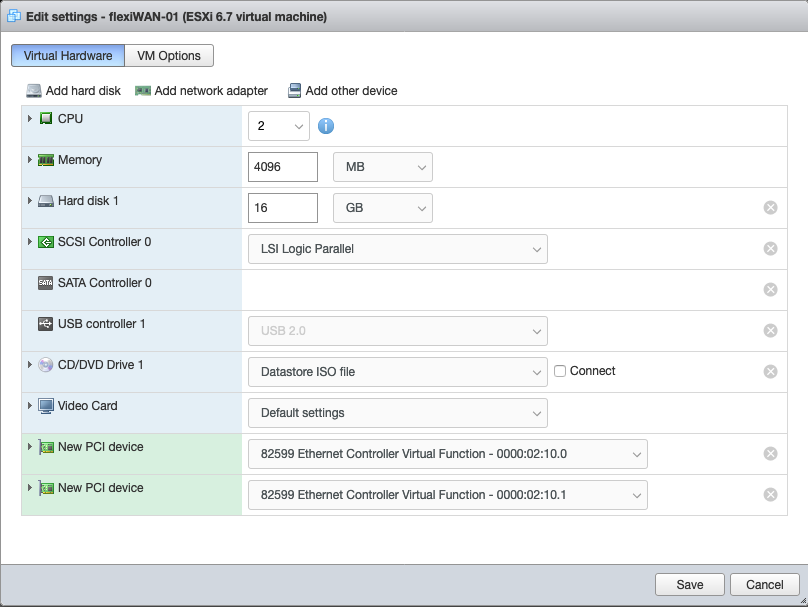Open the Datastore ISO file dropdown
Image resolution: width=808 pixels, height=607 pixels.
click(397, 372)
